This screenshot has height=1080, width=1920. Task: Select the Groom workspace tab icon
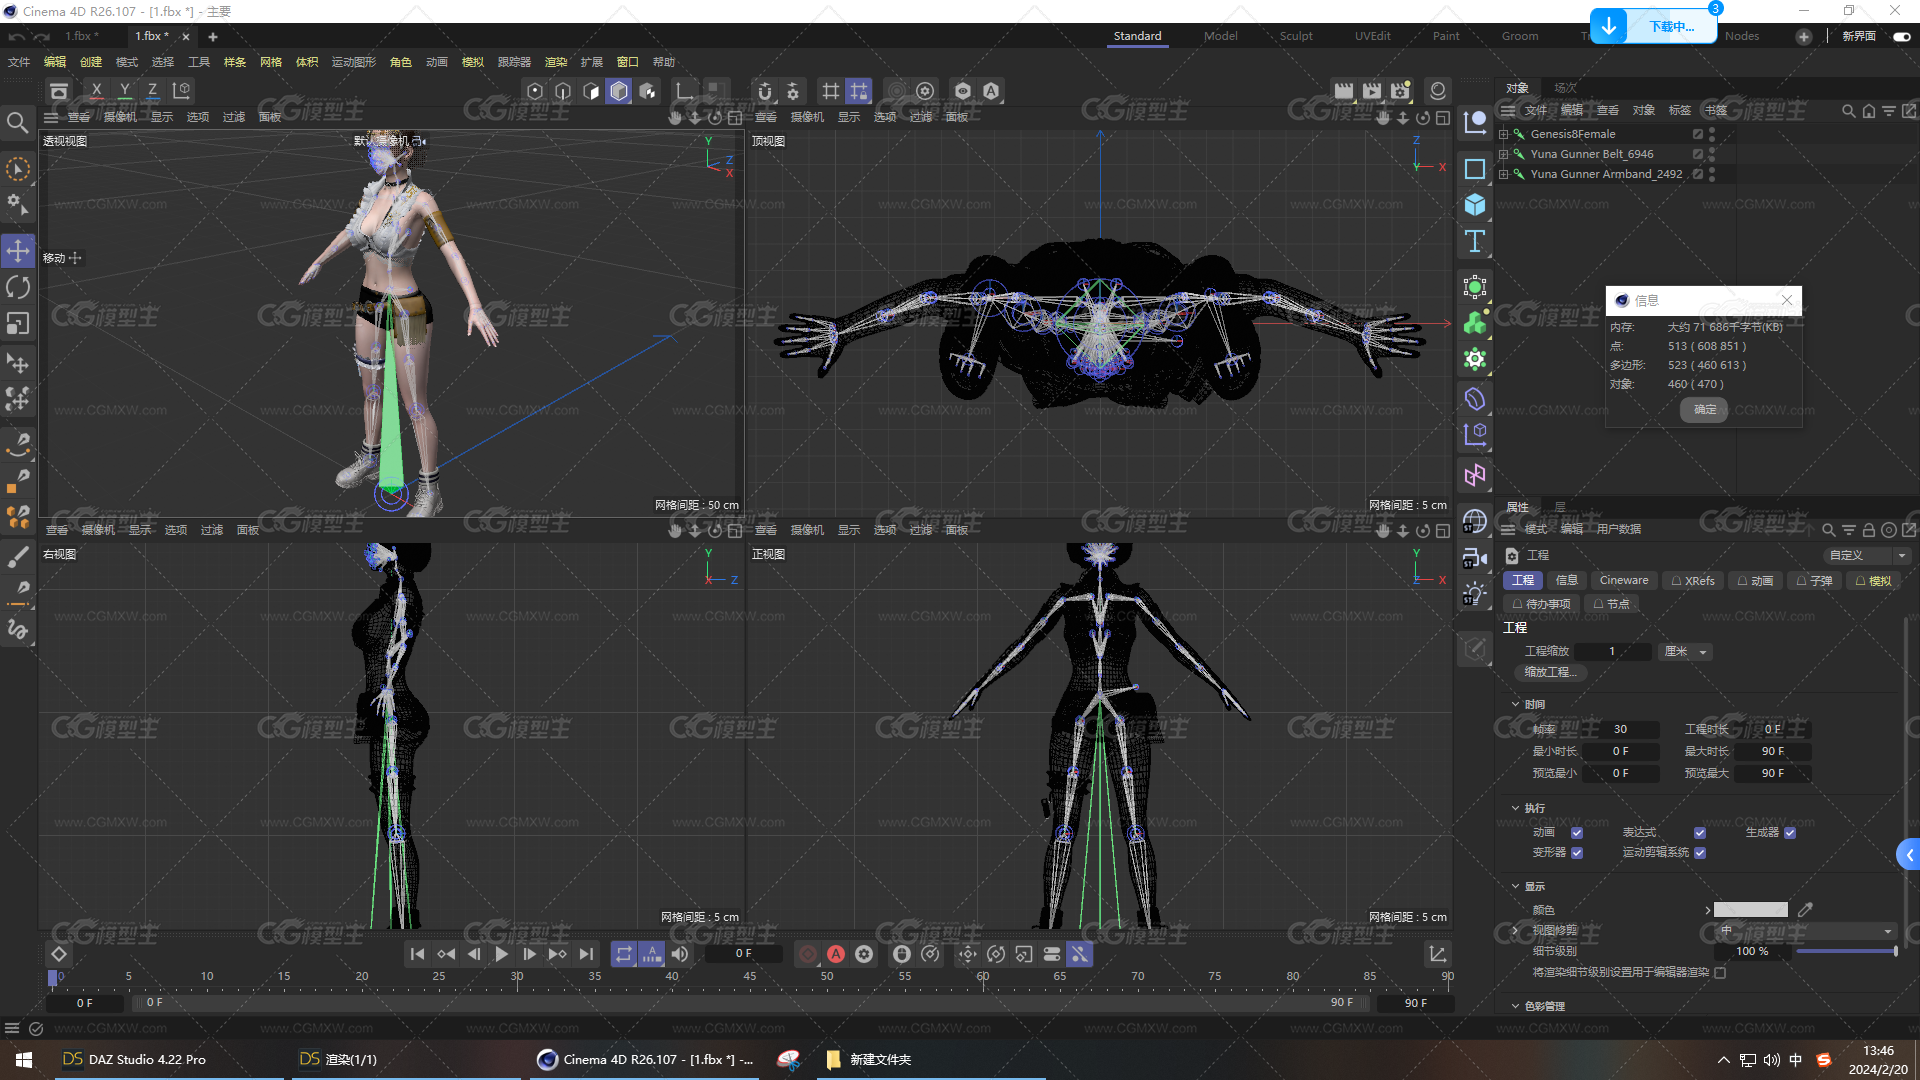[x=1515, y=36]
